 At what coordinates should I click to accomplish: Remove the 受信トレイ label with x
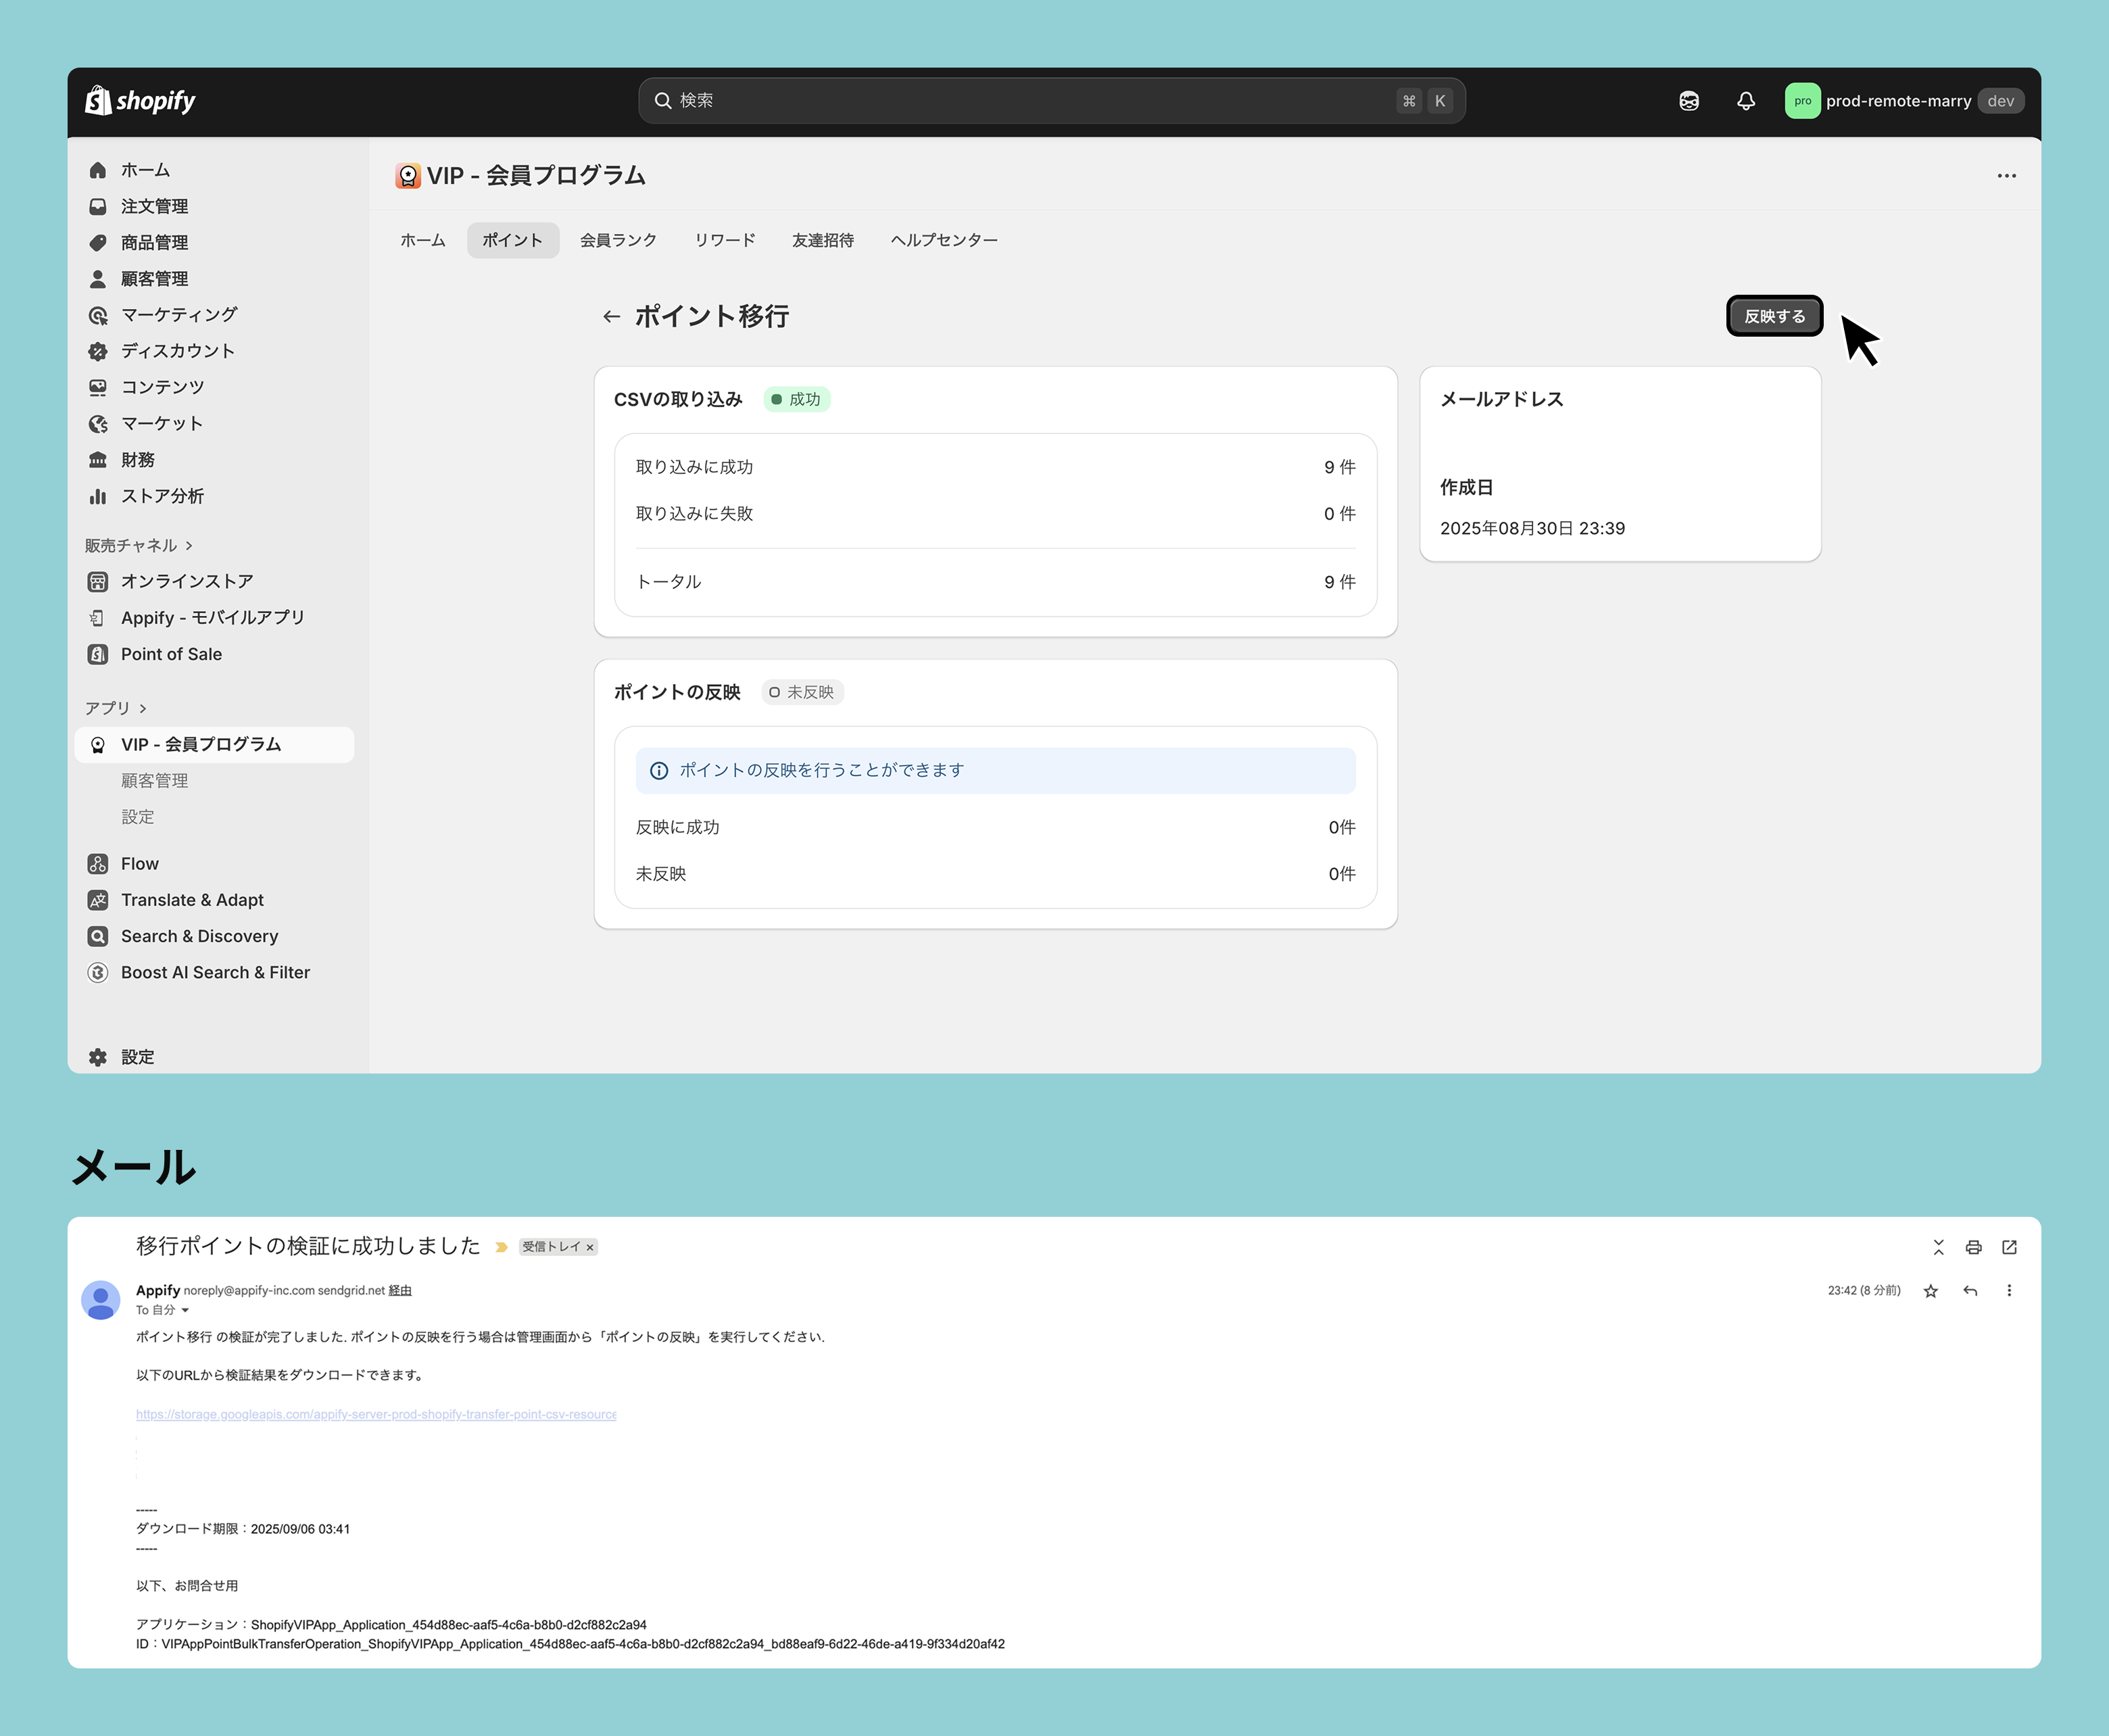(x=590, y=1247)
